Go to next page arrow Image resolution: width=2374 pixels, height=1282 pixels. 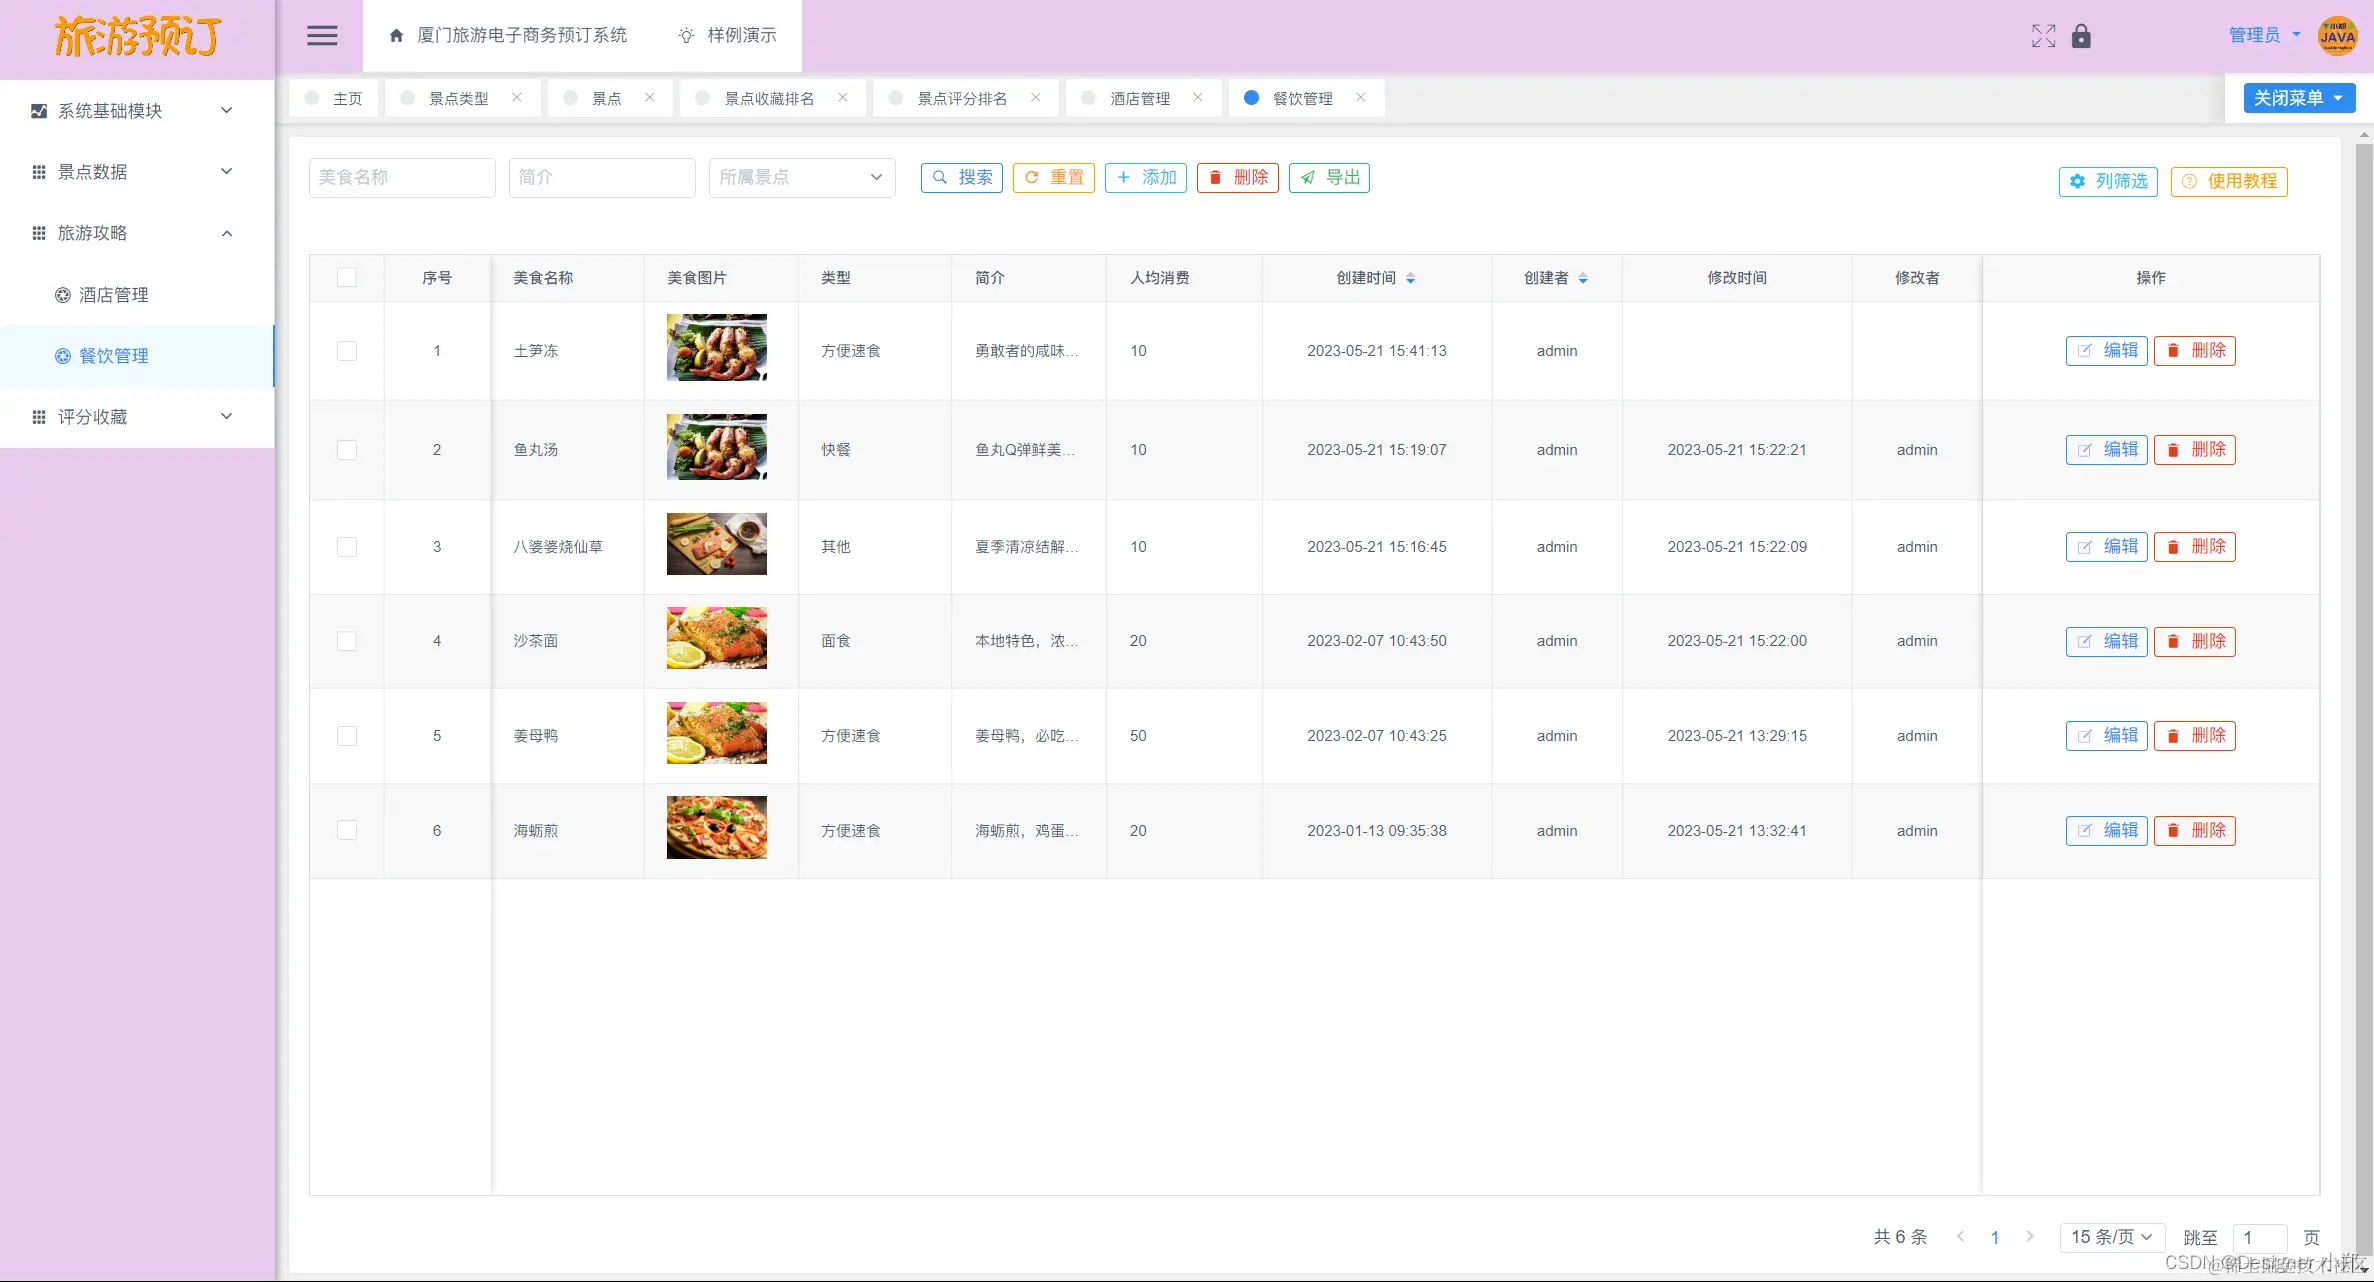(2029, 1237)
